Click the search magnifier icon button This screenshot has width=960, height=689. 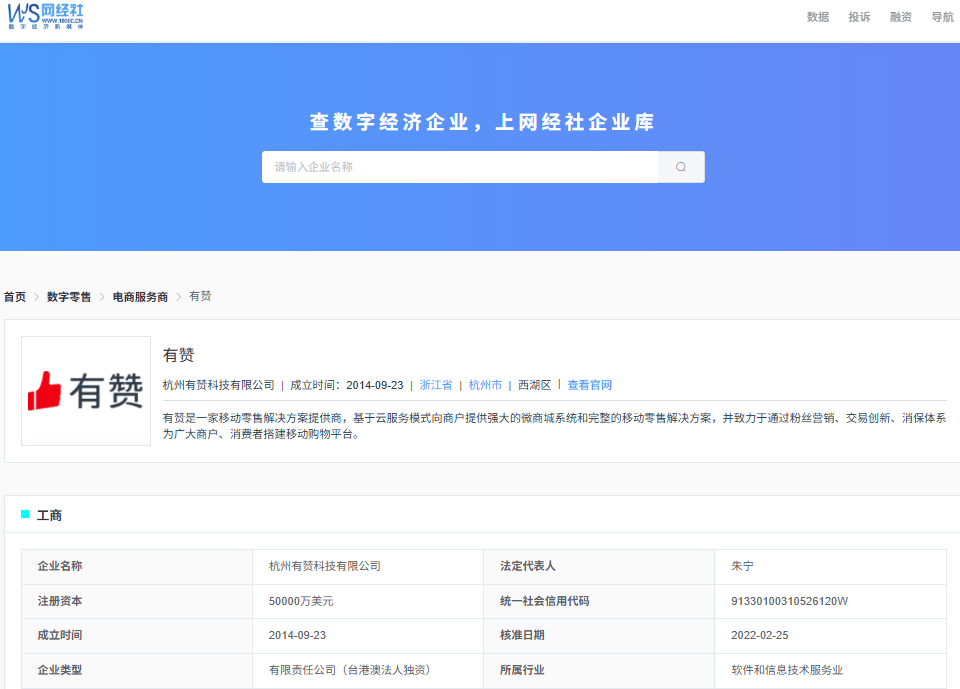(681, 167)
